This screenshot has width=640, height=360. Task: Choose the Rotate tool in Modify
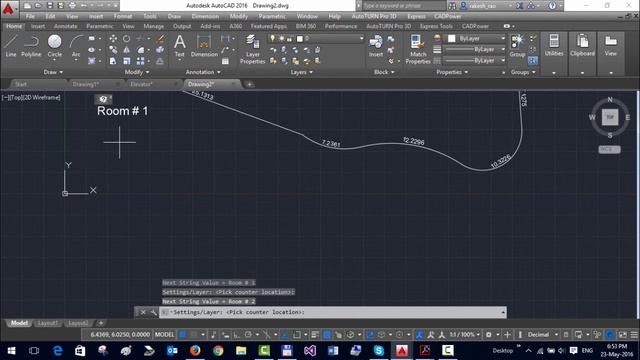click(127, 39)
